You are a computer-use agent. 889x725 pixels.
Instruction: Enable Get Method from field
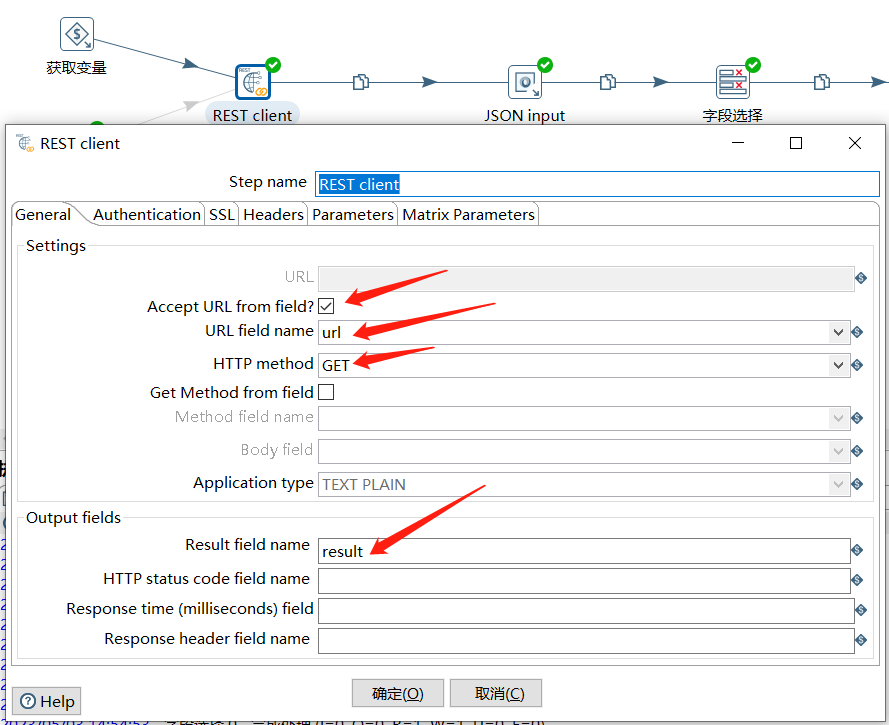[x=325, y=393]
